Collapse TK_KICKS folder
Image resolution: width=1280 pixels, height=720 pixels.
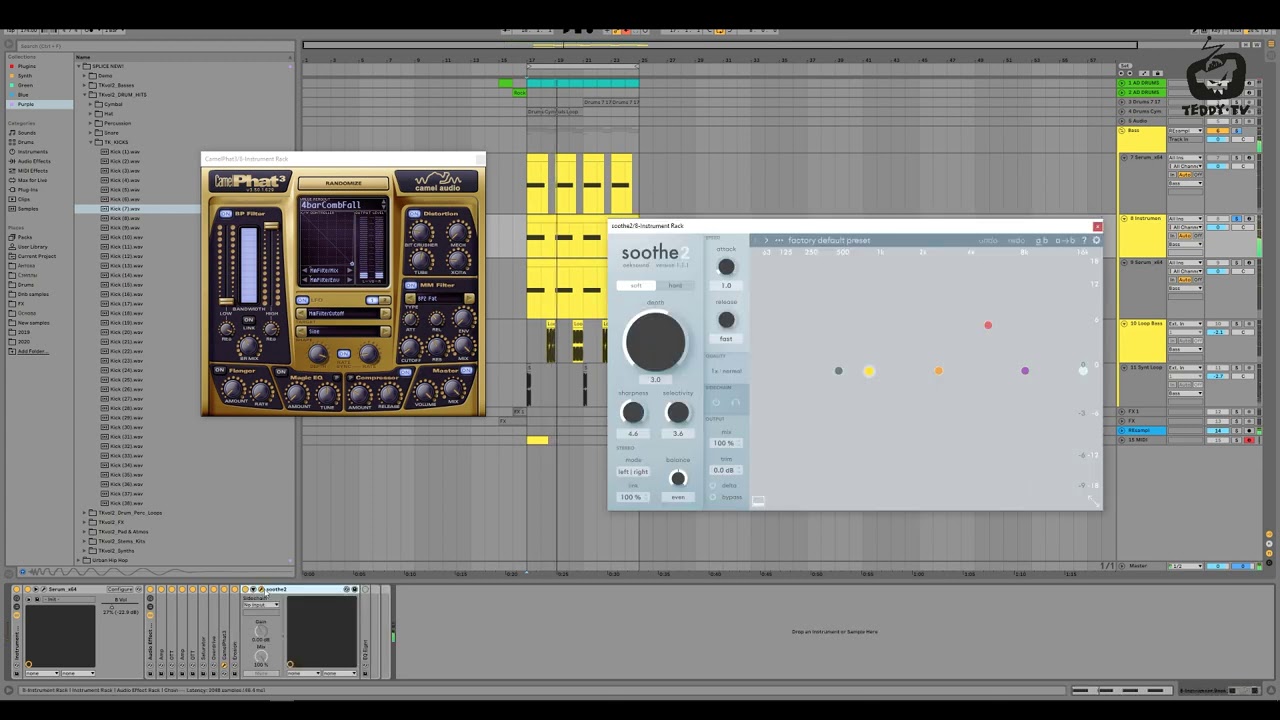[x=90, y=142]
